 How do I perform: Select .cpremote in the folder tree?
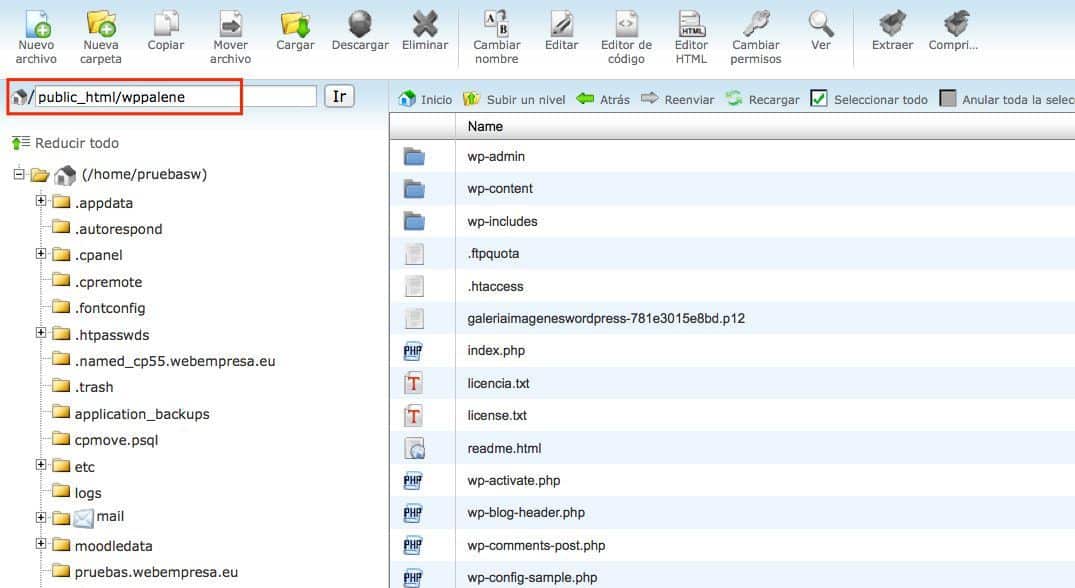[97, 282]
